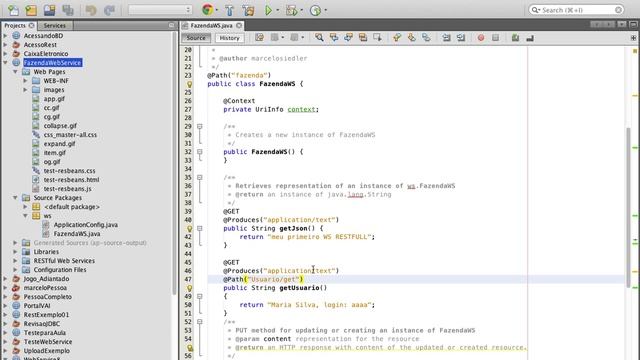640x360 pixels.
Task: Click the Undo arrow icon
Action: click(91, 10)
